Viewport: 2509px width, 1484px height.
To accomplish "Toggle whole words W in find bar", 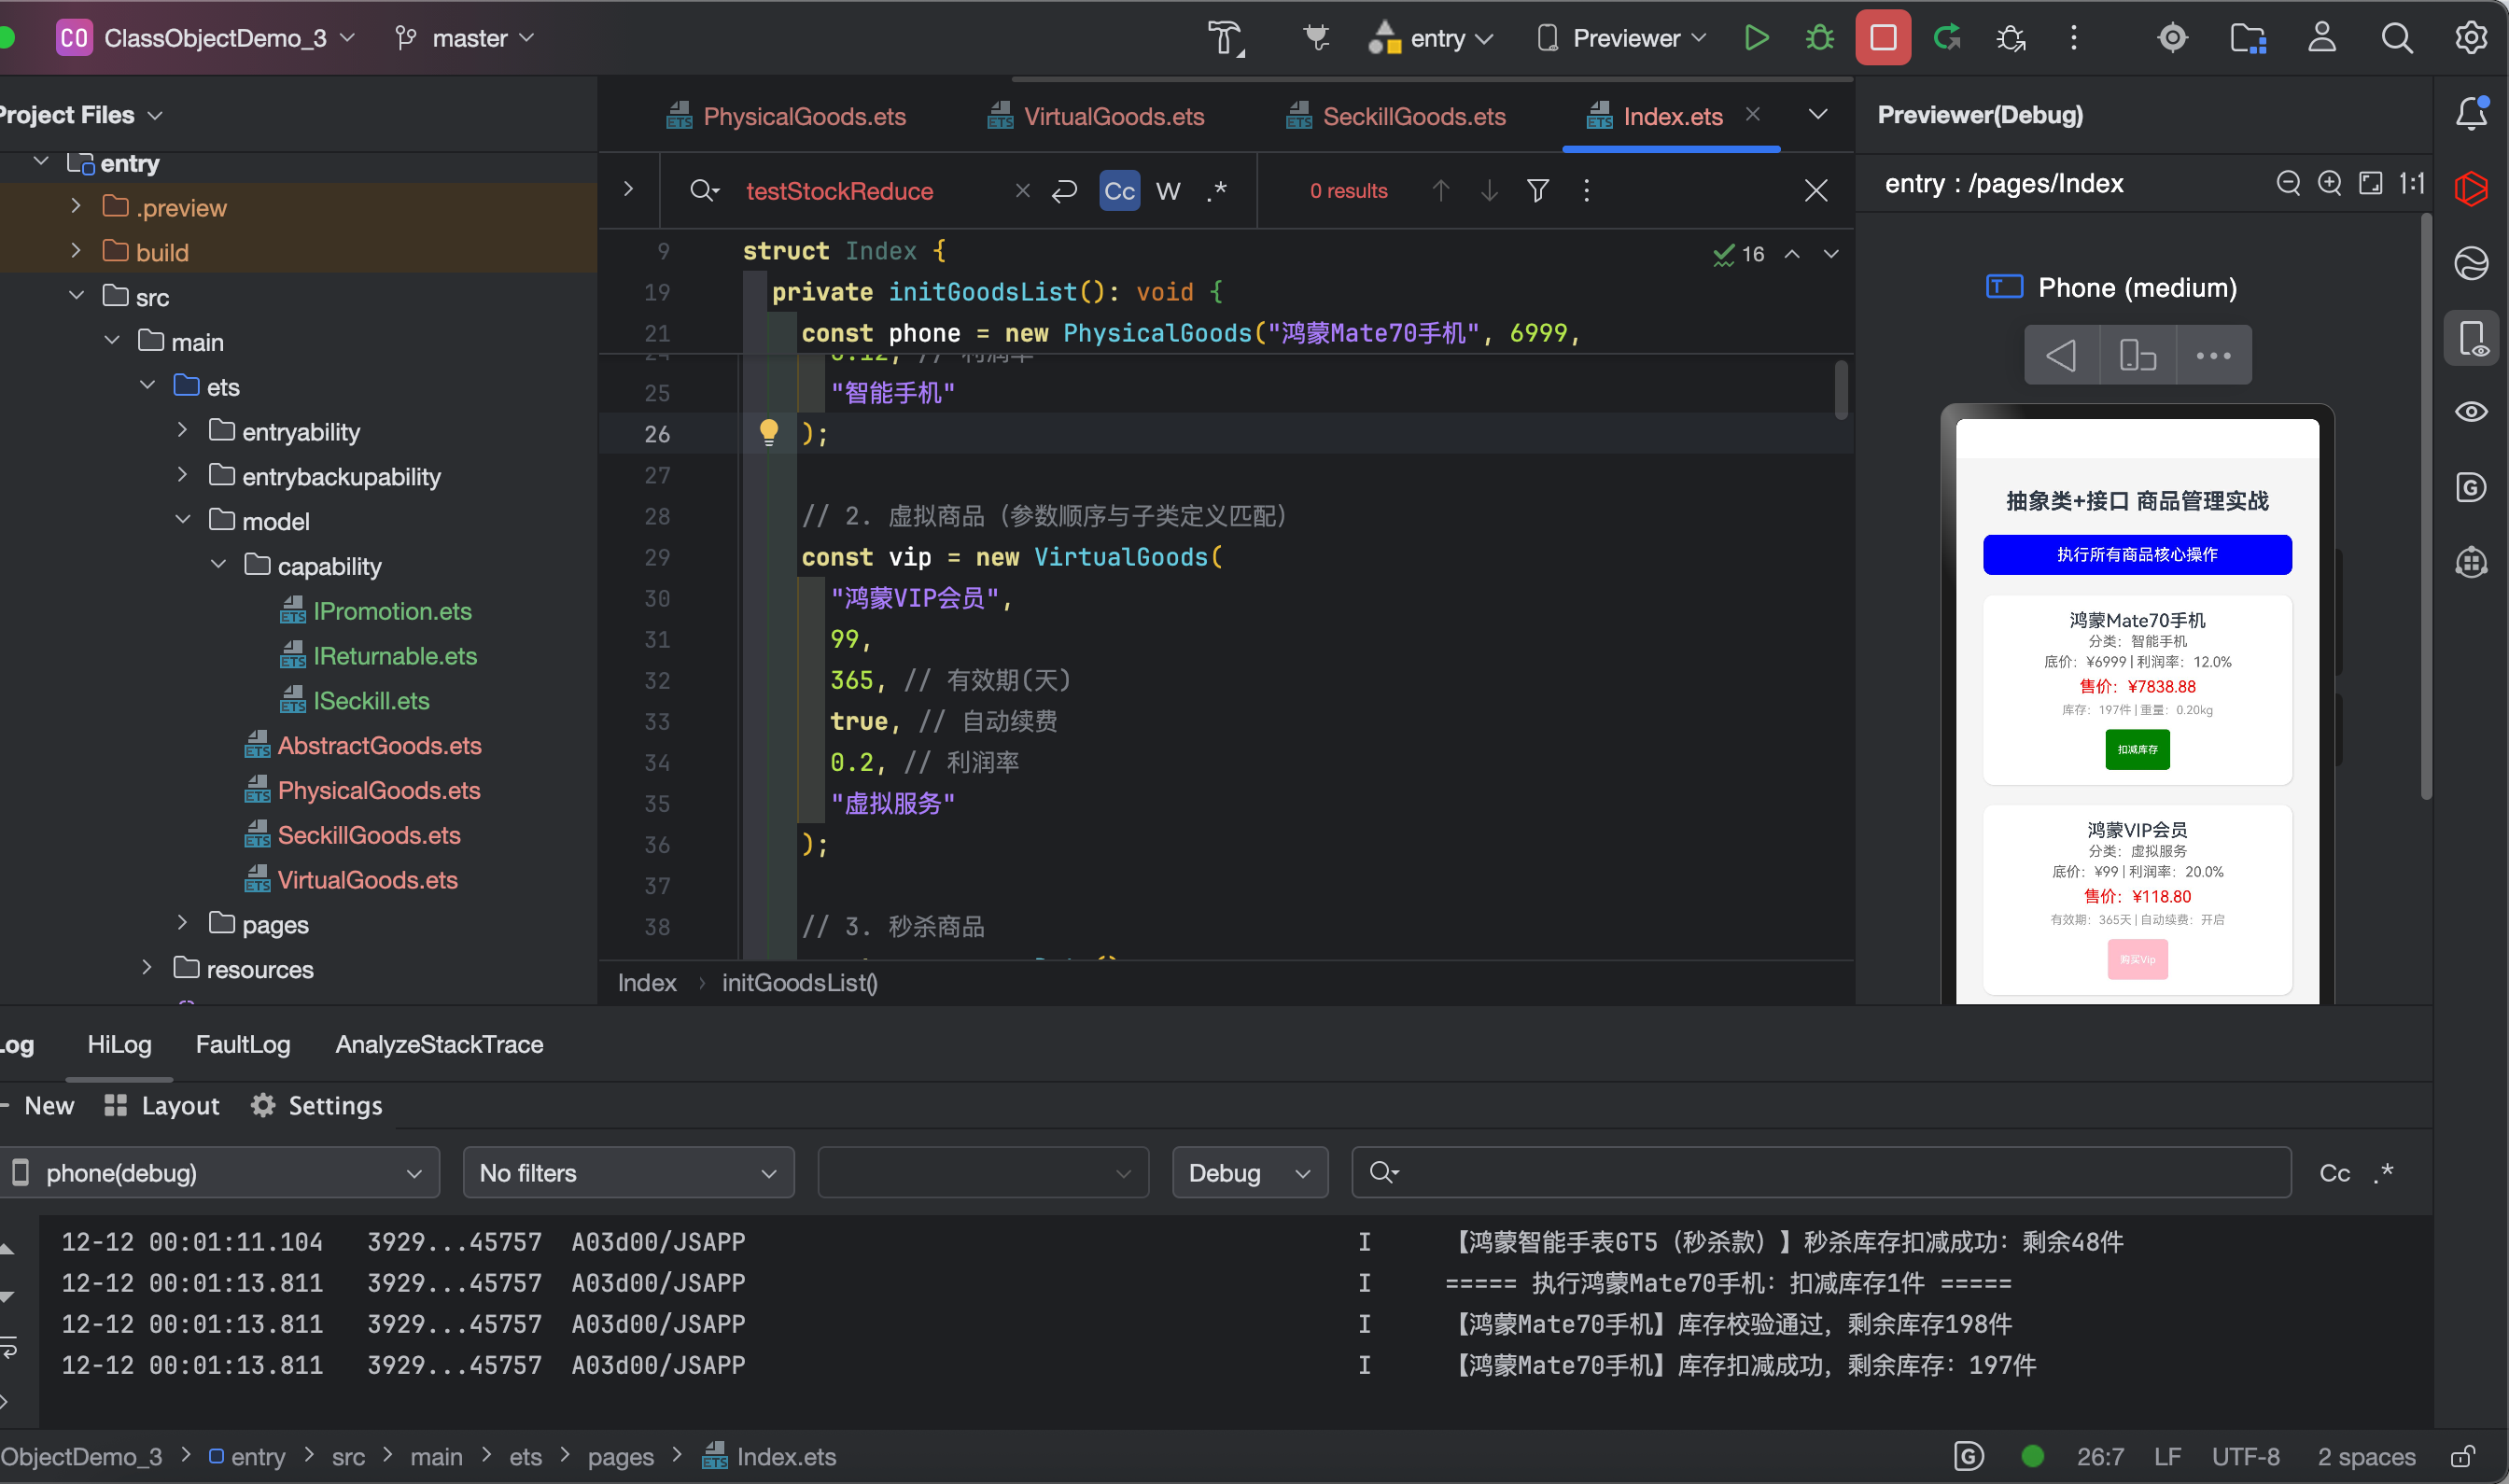I will (1168, 190).
